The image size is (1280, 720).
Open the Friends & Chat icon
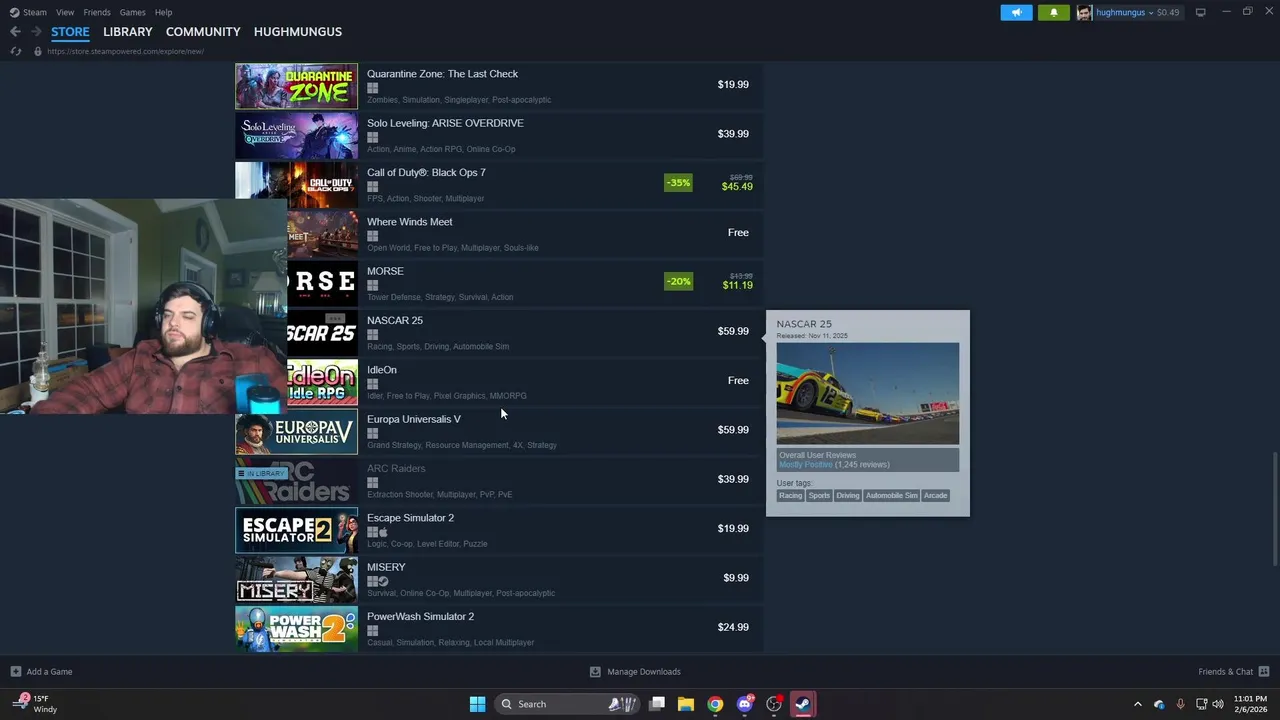pos(1264,671)
